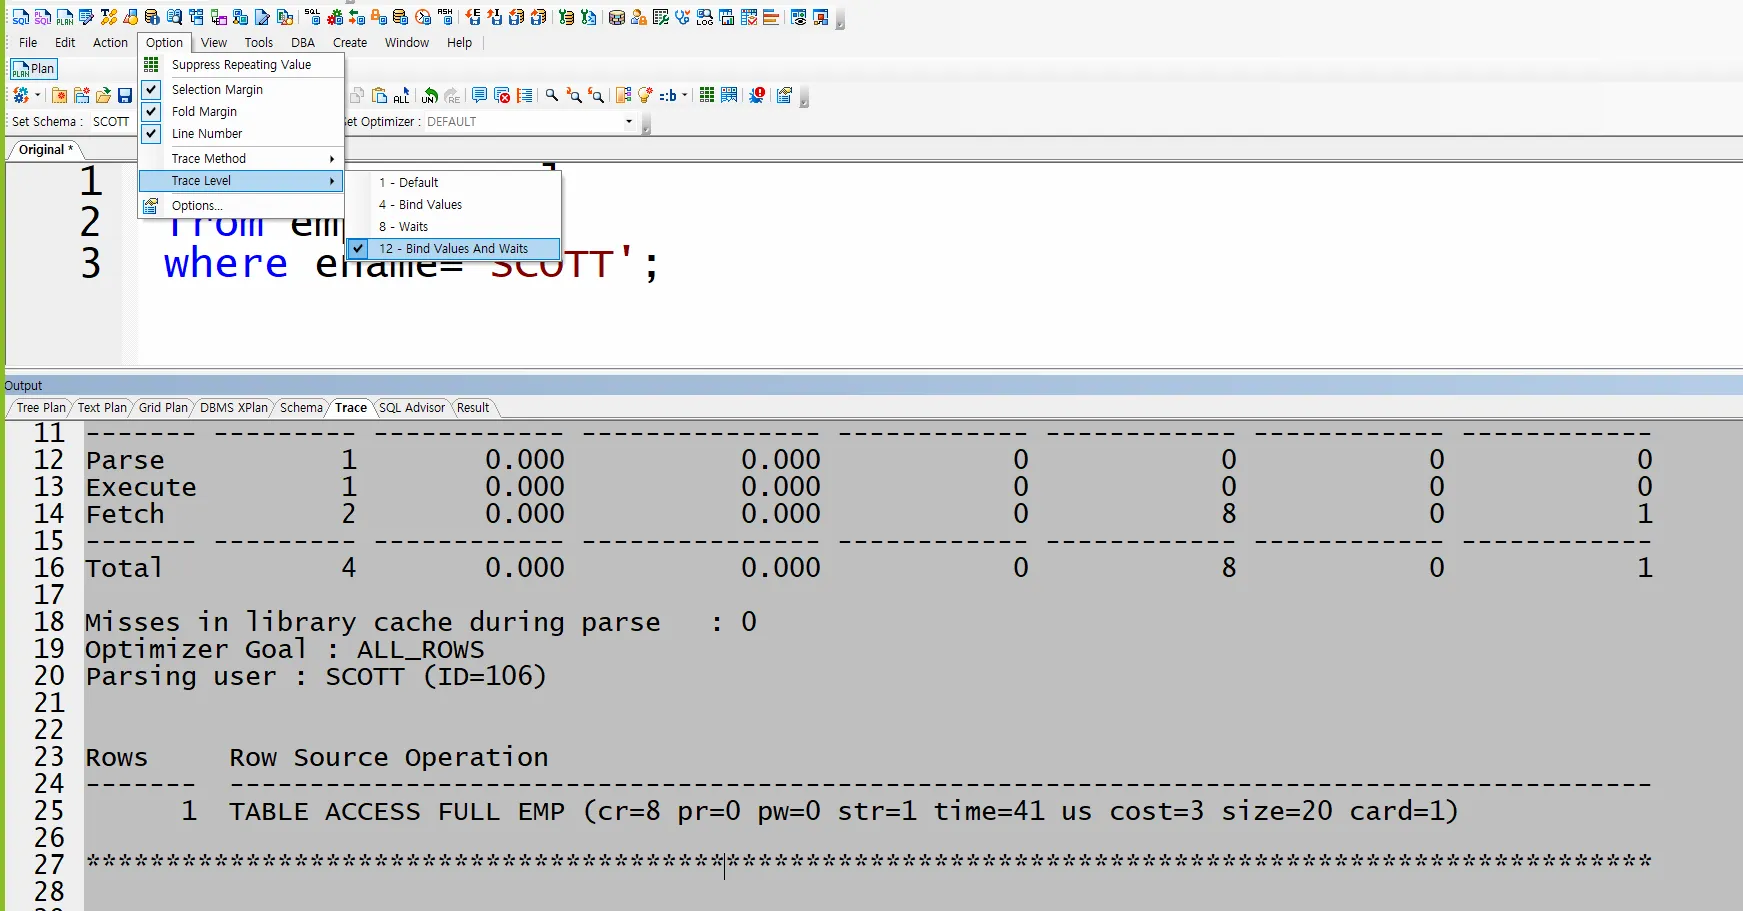Switch to the Grid Plan tab

[x=163, y=408]
